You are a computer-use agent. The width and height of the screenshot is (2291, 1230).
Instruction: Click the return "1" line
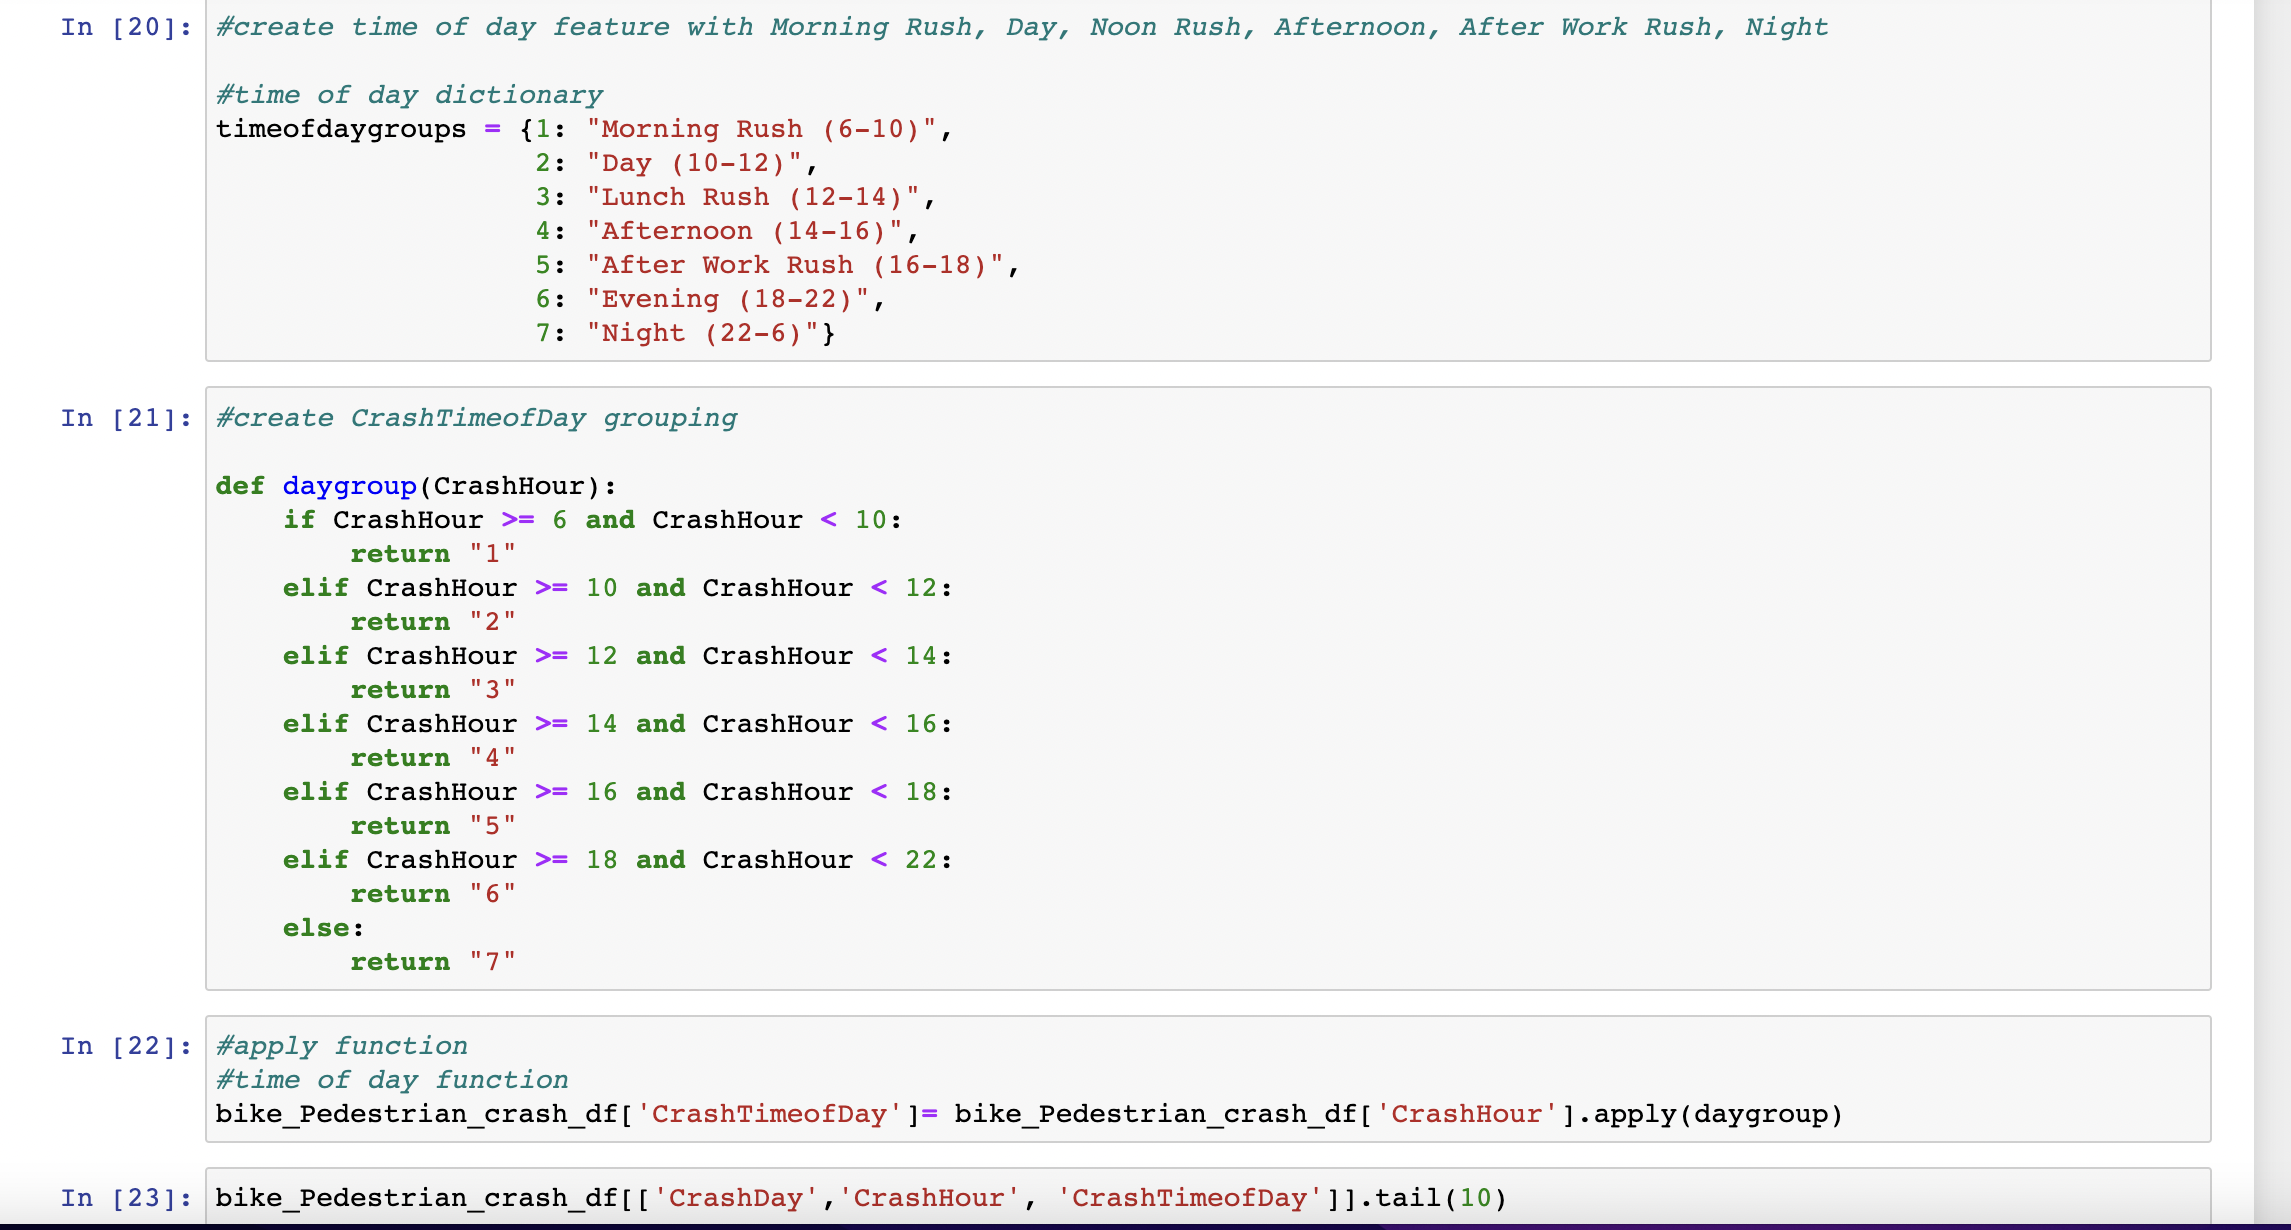(432, 554)
